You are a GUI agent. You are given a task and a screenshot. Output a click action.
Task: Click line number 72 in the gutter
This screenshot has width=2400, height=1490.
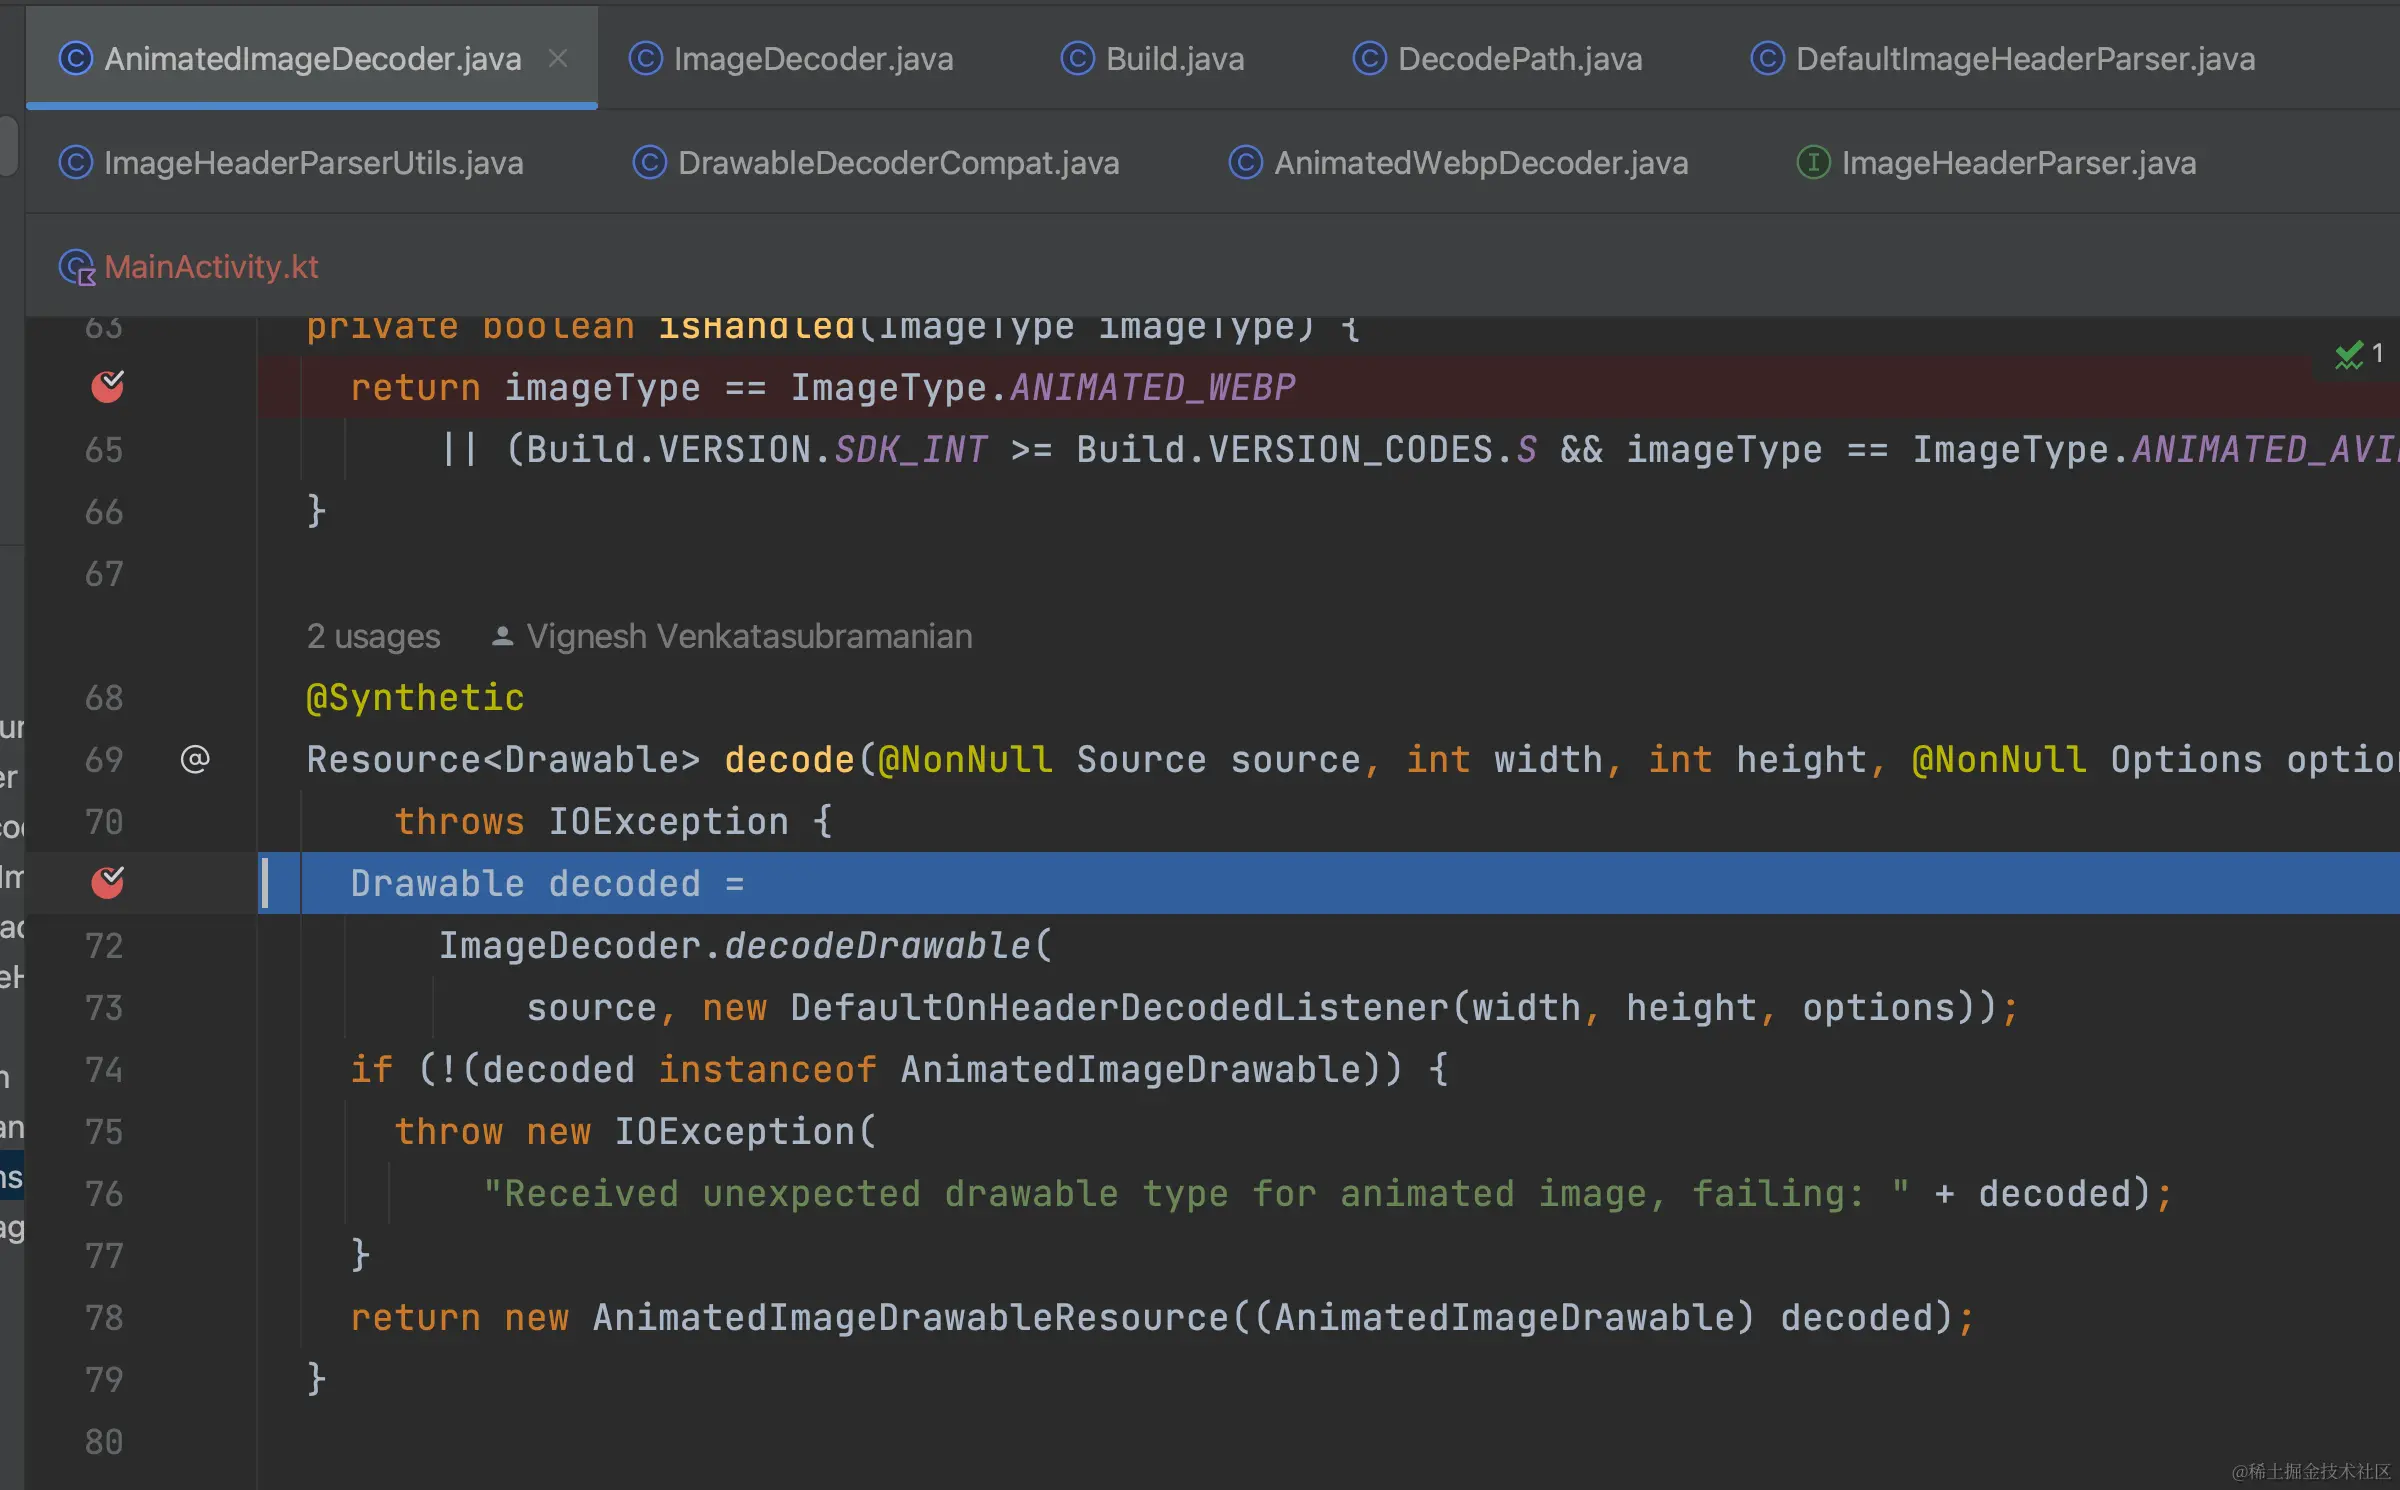[104, 946]
